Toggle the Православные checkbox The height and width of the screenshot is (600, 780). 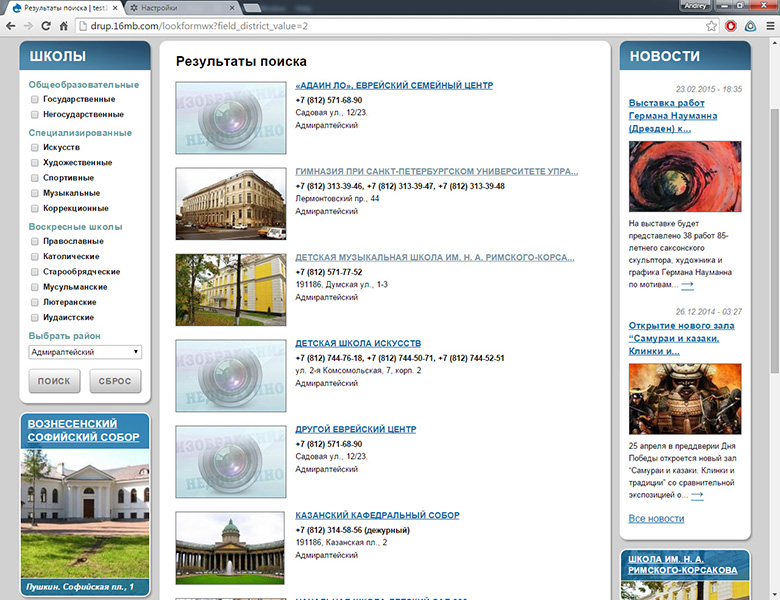pos(34,241)
